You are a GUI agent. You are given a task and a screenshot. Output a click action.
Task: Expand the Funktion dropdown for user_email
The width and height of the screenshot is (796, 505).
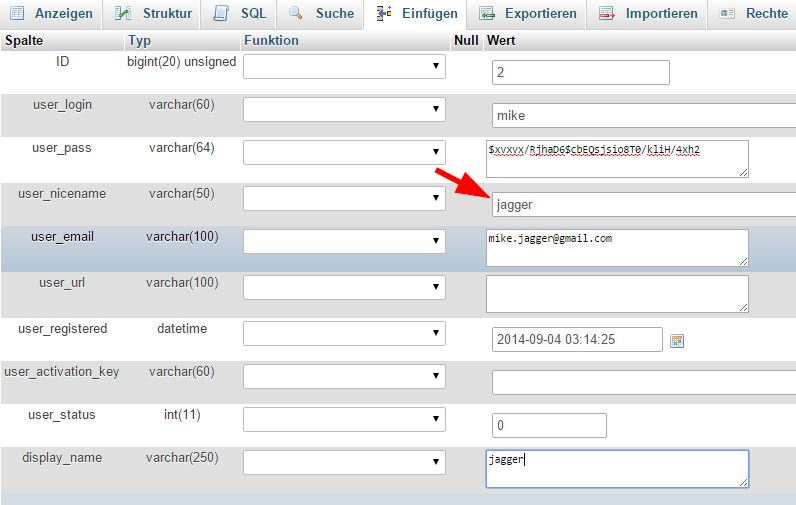(x=344, y=241)
